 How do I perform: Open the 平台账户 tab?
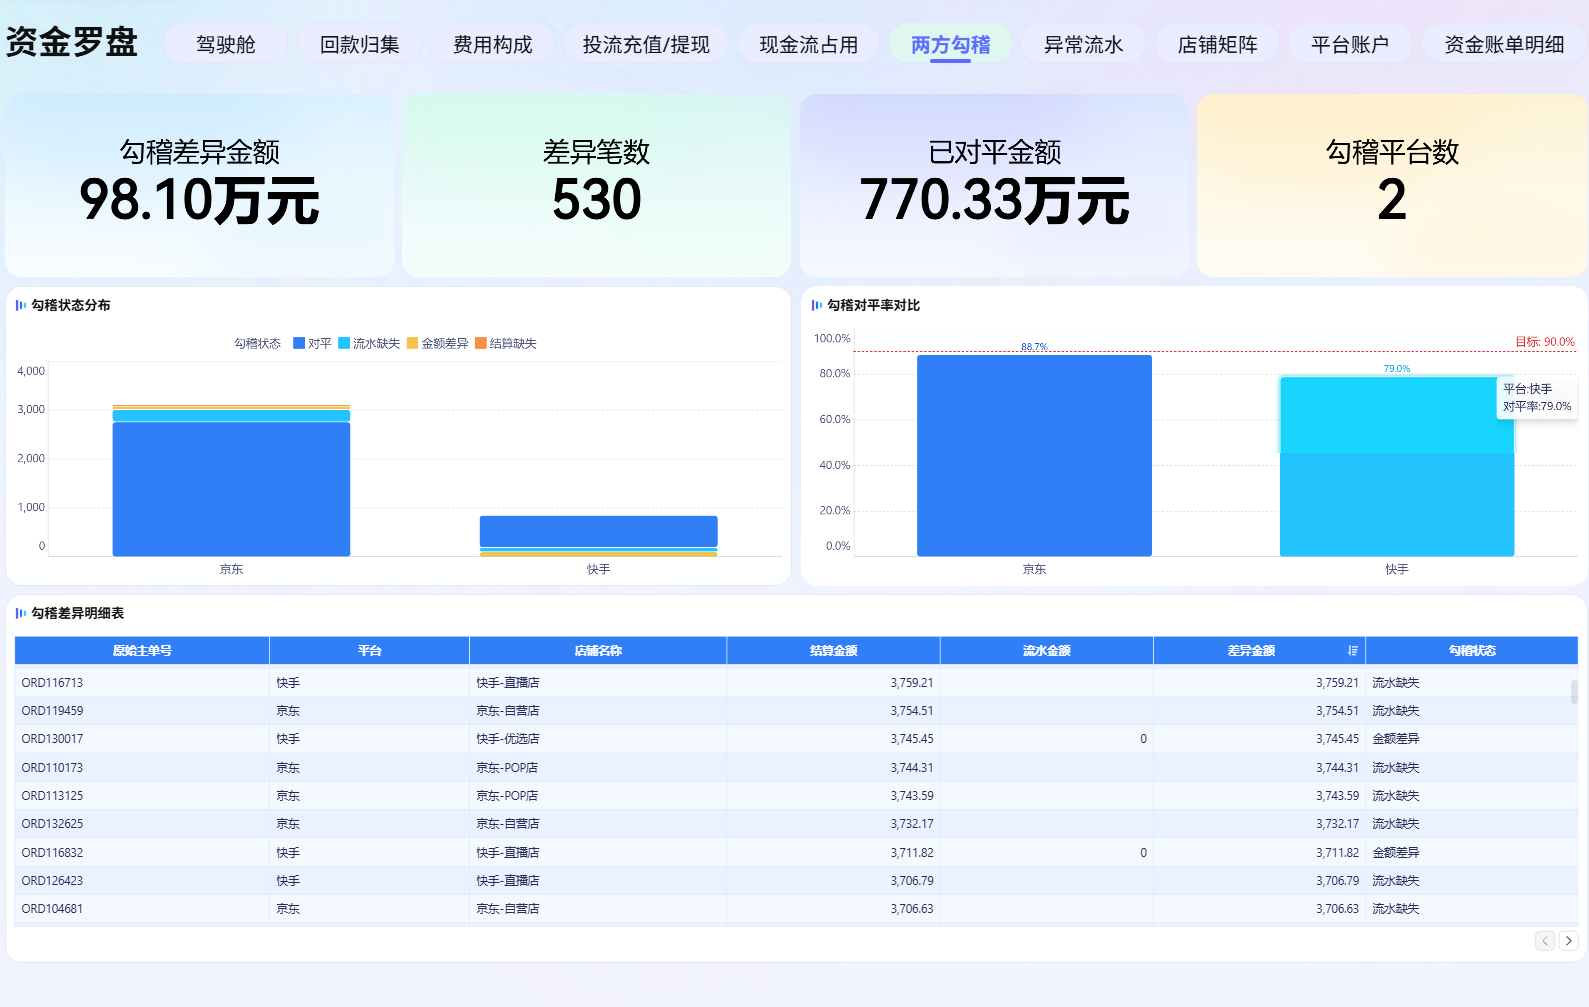coord(1350,44)
